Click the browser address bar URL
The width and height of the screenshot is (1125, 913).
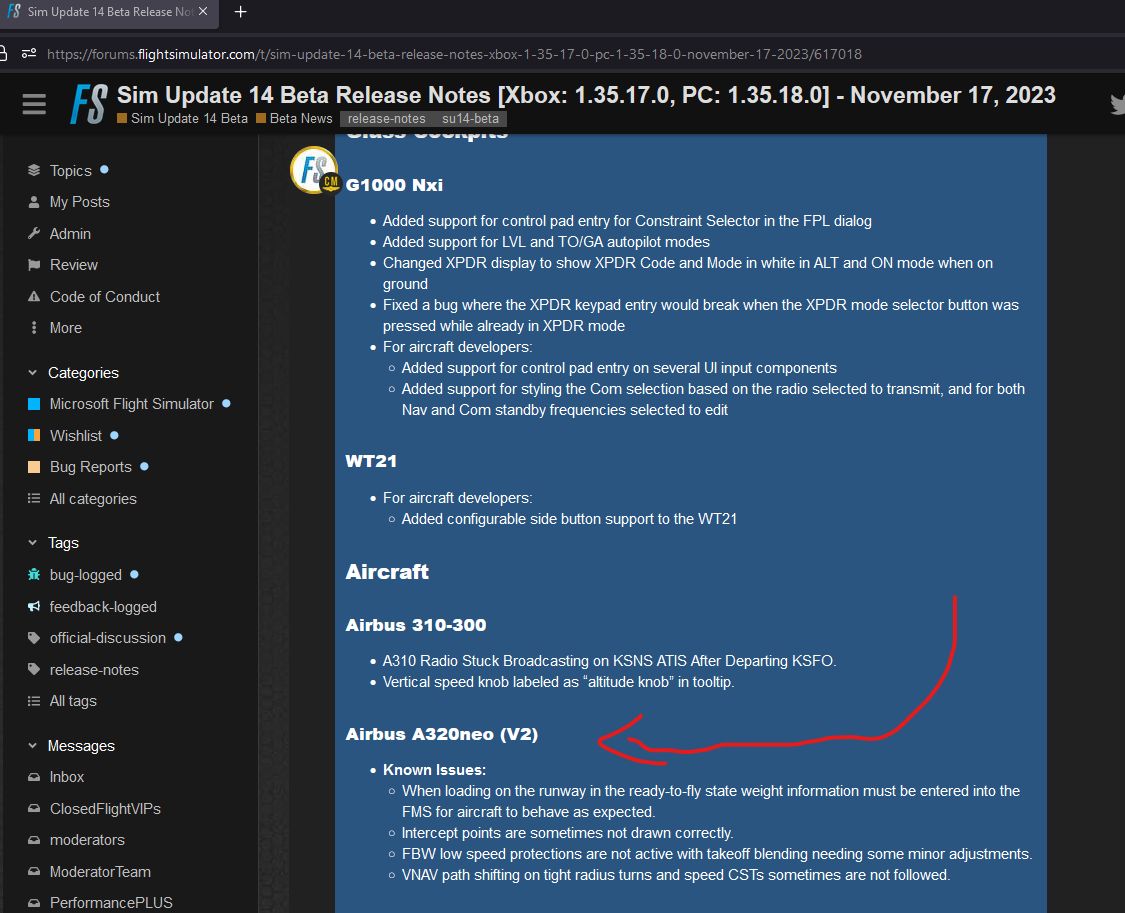(x=450, y=54)
